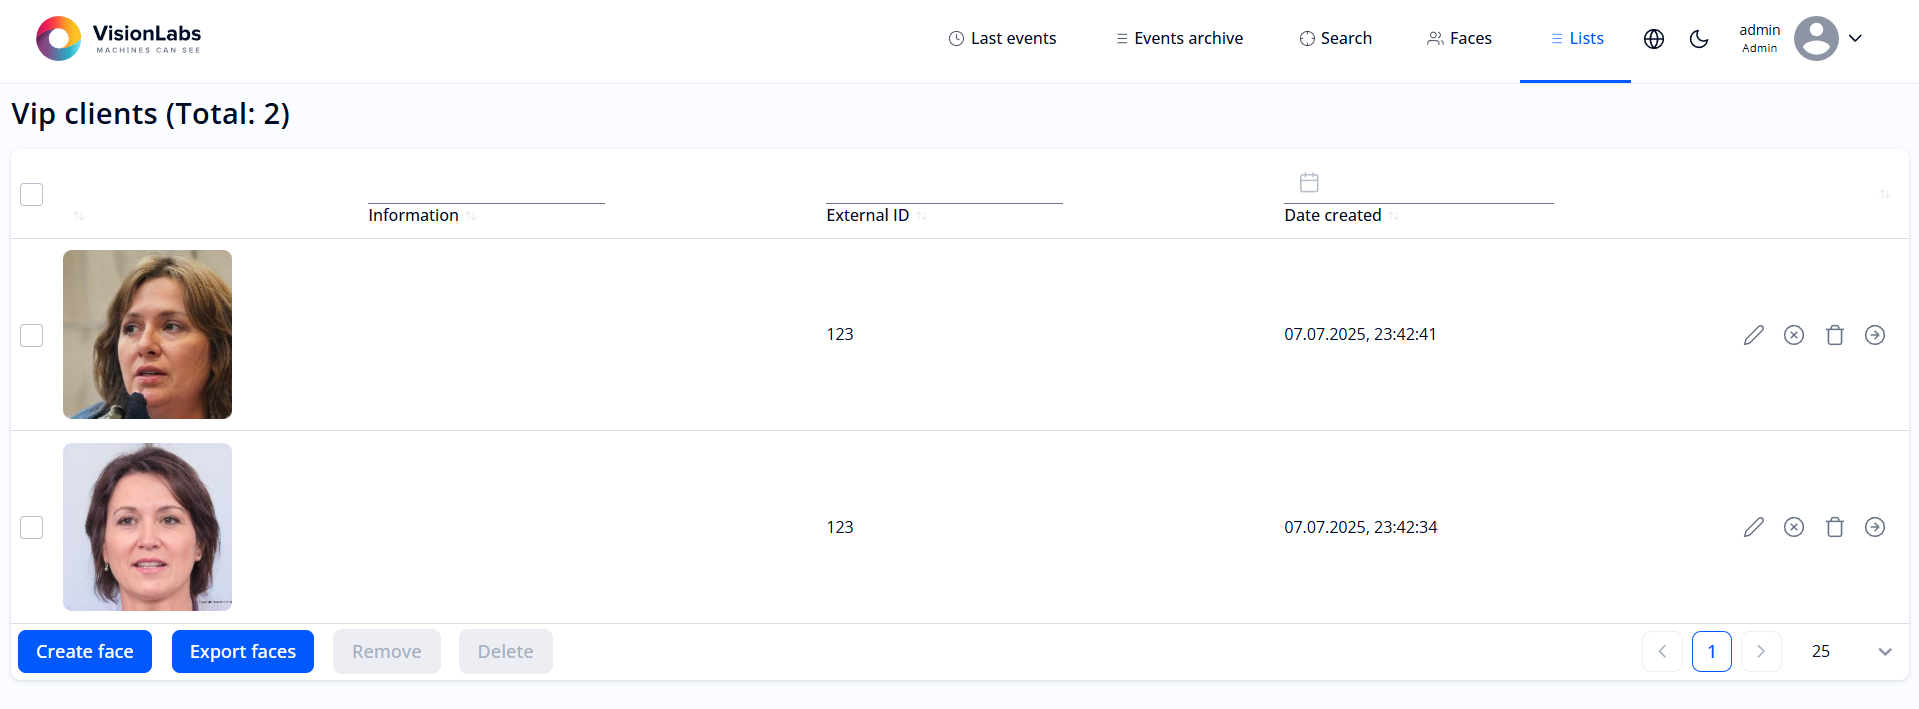Click the VisionLabs logo

(119, 39)
